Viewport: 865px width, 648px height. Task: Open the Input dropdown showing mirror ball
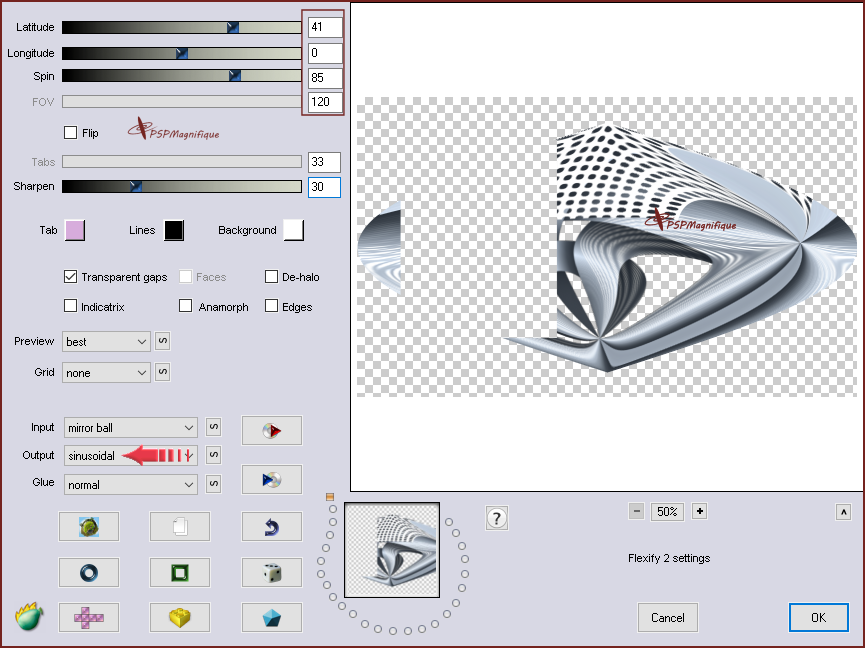(130, 428)
